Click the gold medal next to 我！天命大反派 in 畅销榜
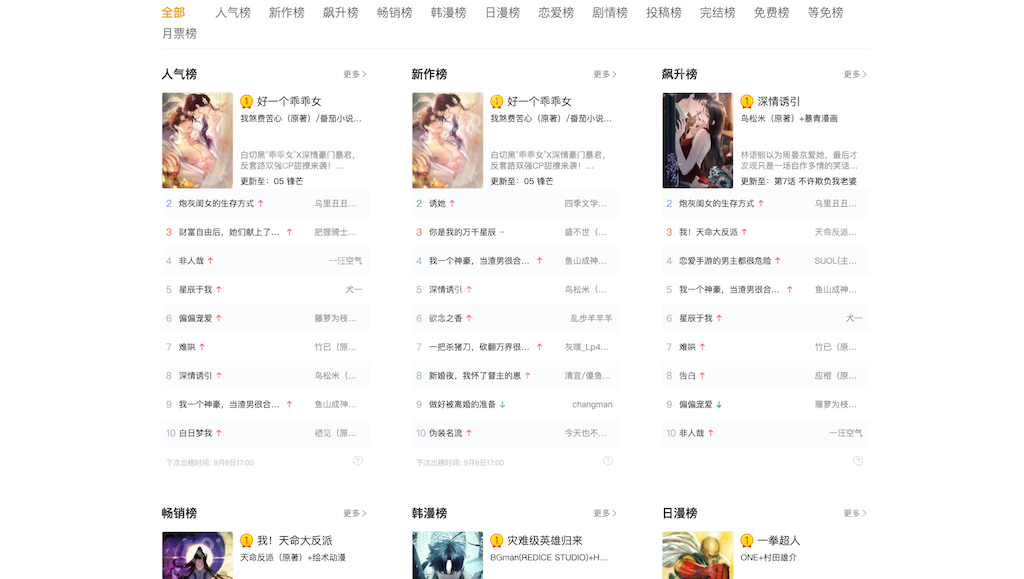 coord(246,541)
